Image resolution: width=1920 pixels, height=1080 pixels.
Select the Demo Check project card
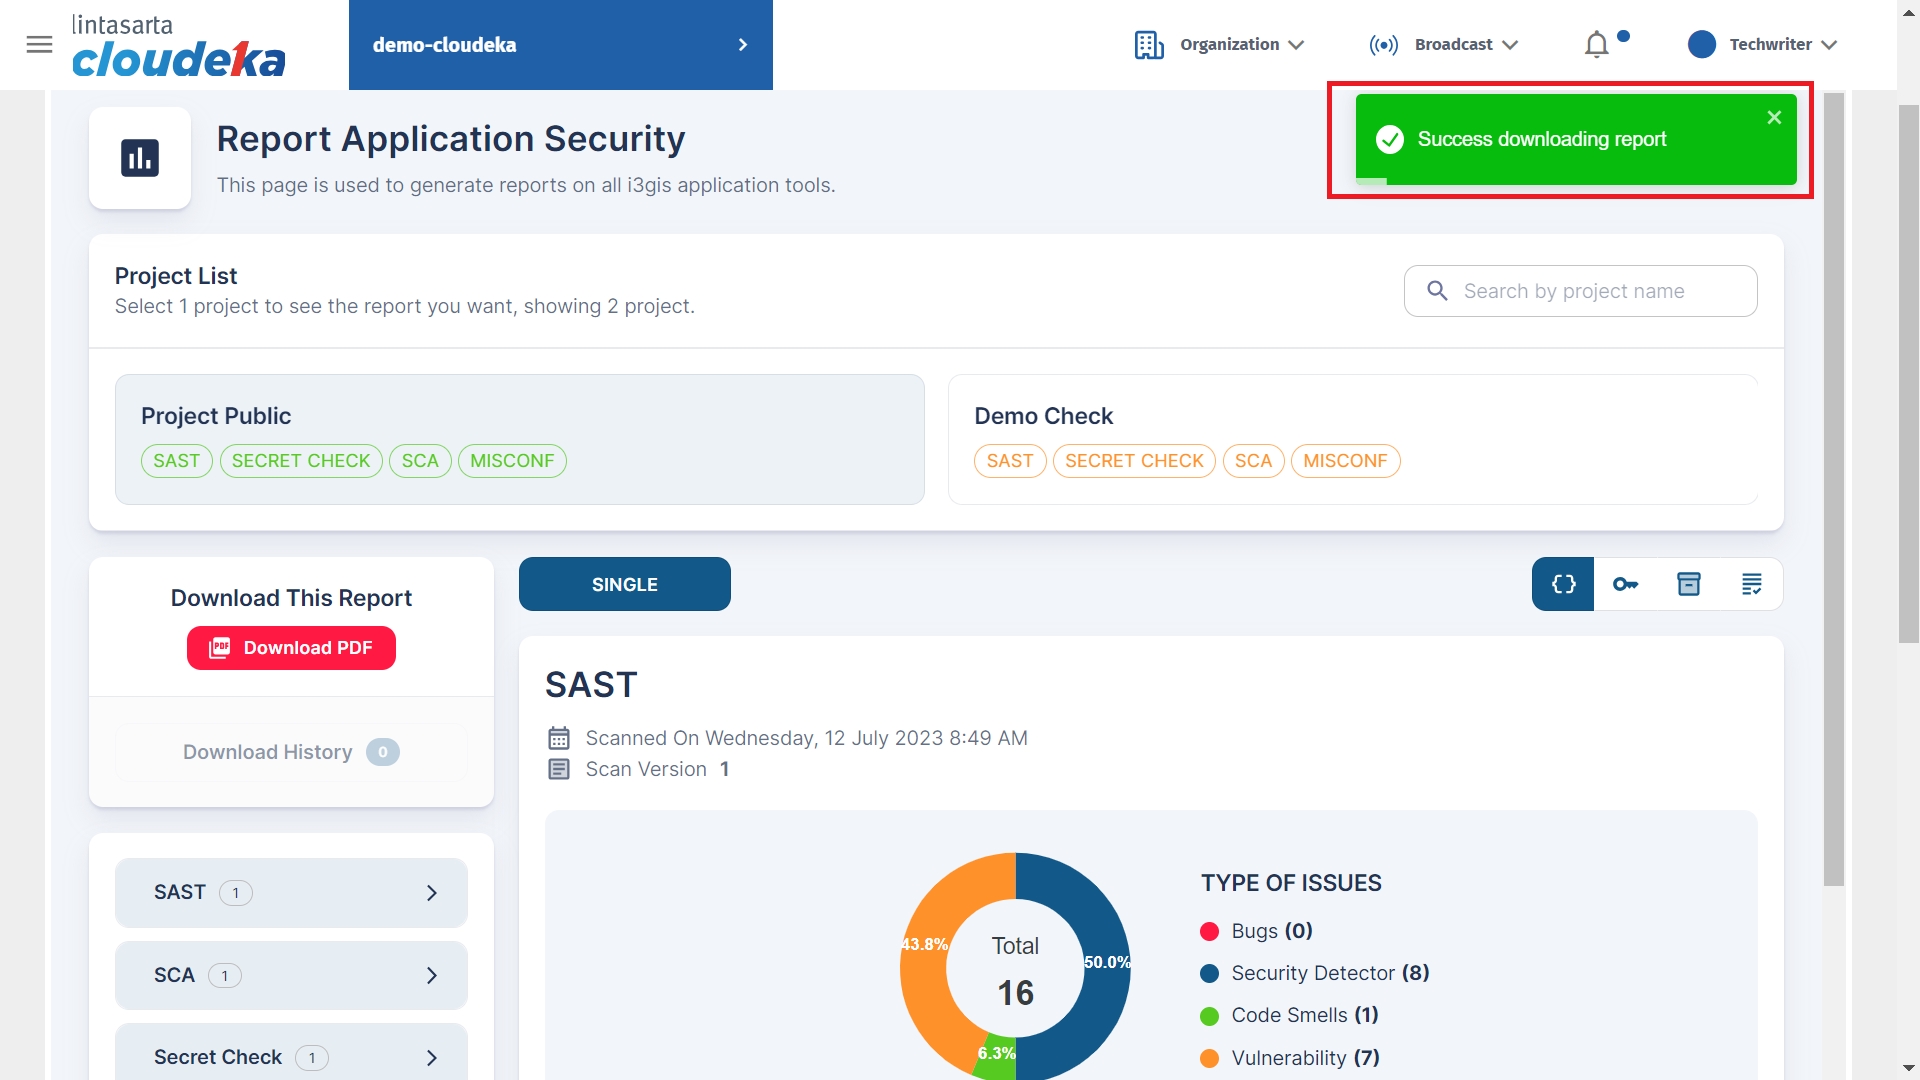[1352, 439]
